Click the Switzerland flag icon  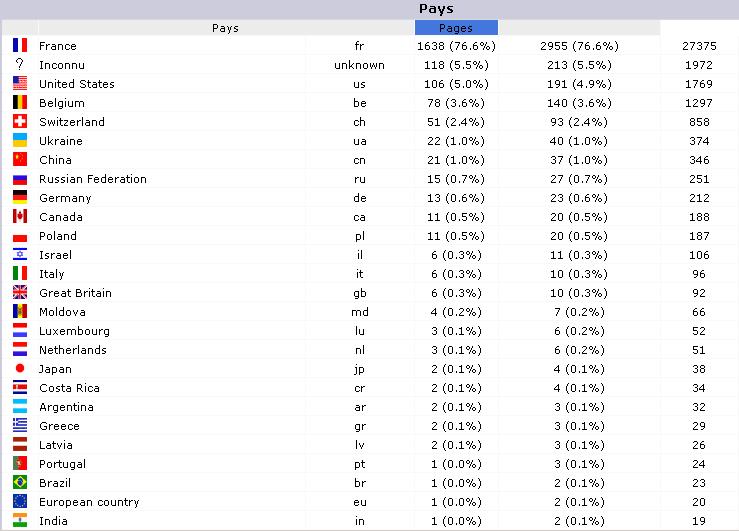click(20, 122)
